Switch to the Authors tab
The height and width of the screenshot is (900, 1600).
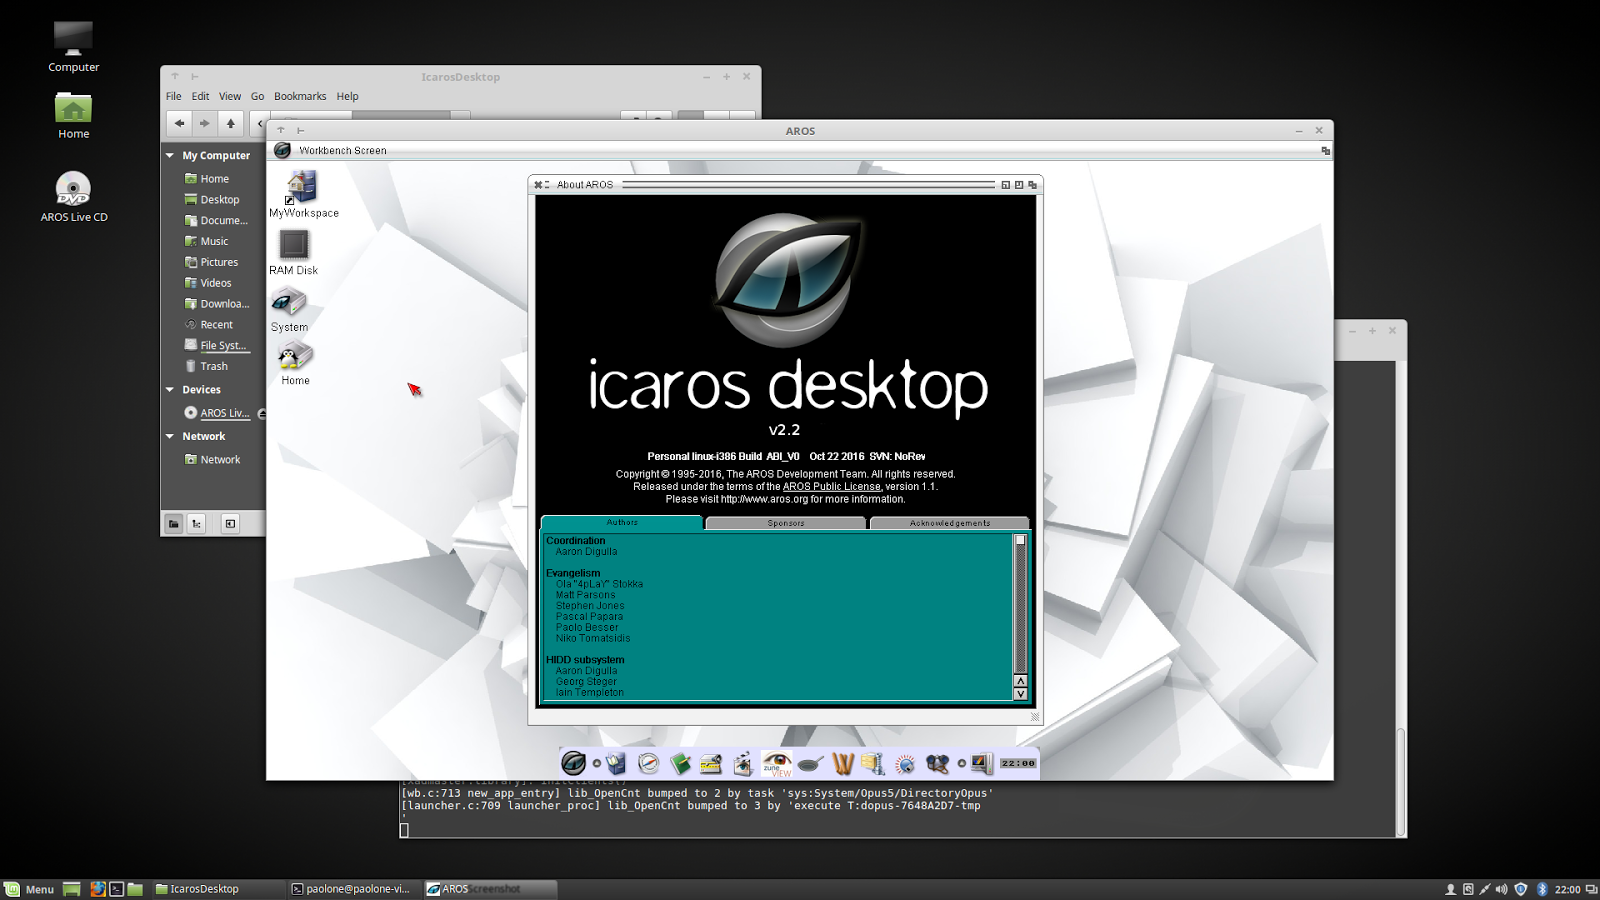point(622,523)
